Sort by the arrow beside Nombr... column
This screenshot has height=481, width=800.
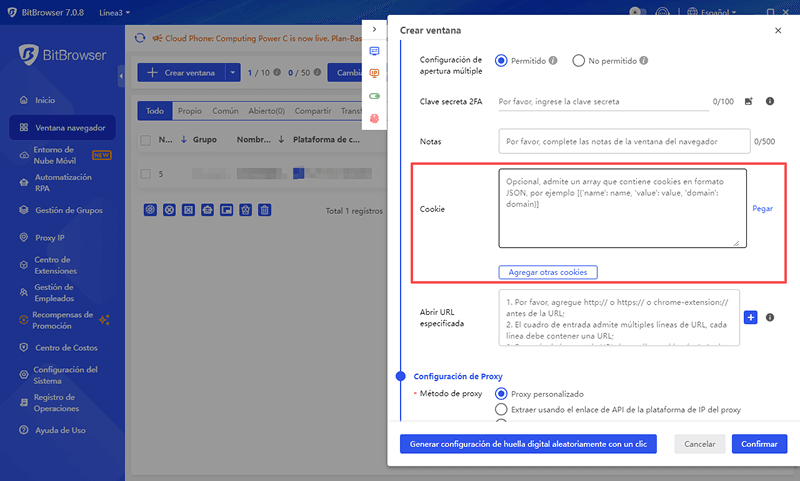(281, 139)
